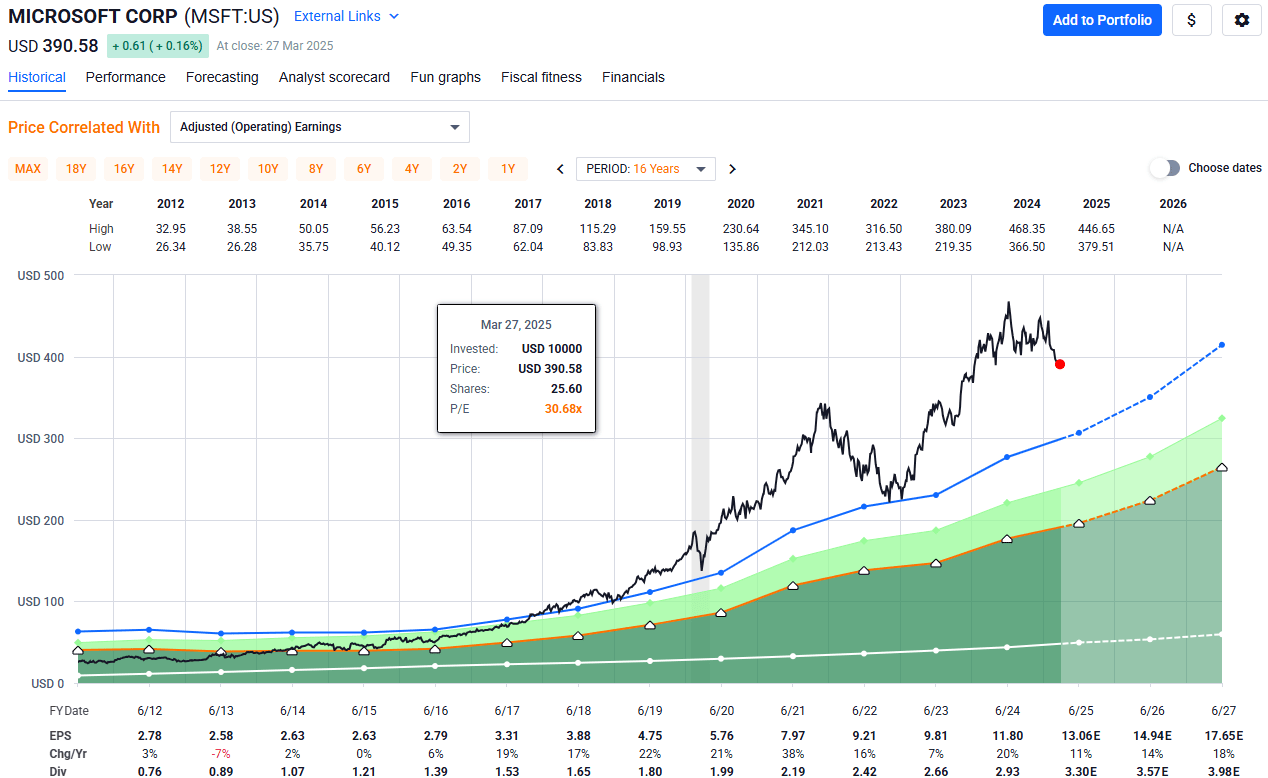The width and height of the screenshot is (1268, 778).
Task: Enable the Choose dates toggle
Action: pos(1166,168)
